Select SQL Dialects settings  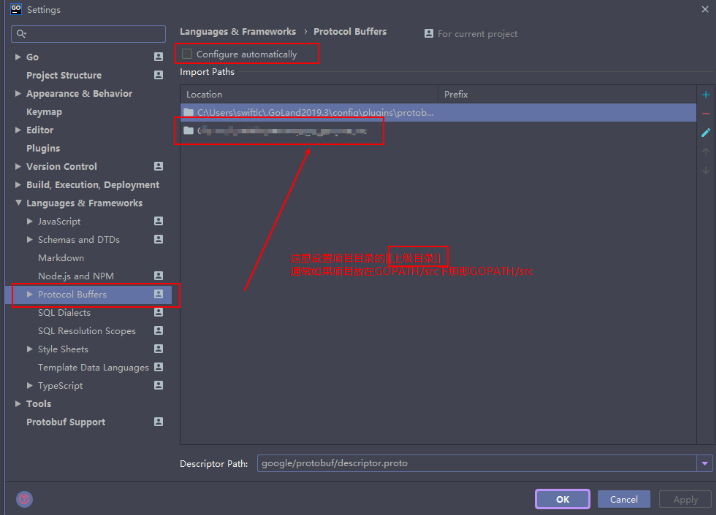pos(64,313)
